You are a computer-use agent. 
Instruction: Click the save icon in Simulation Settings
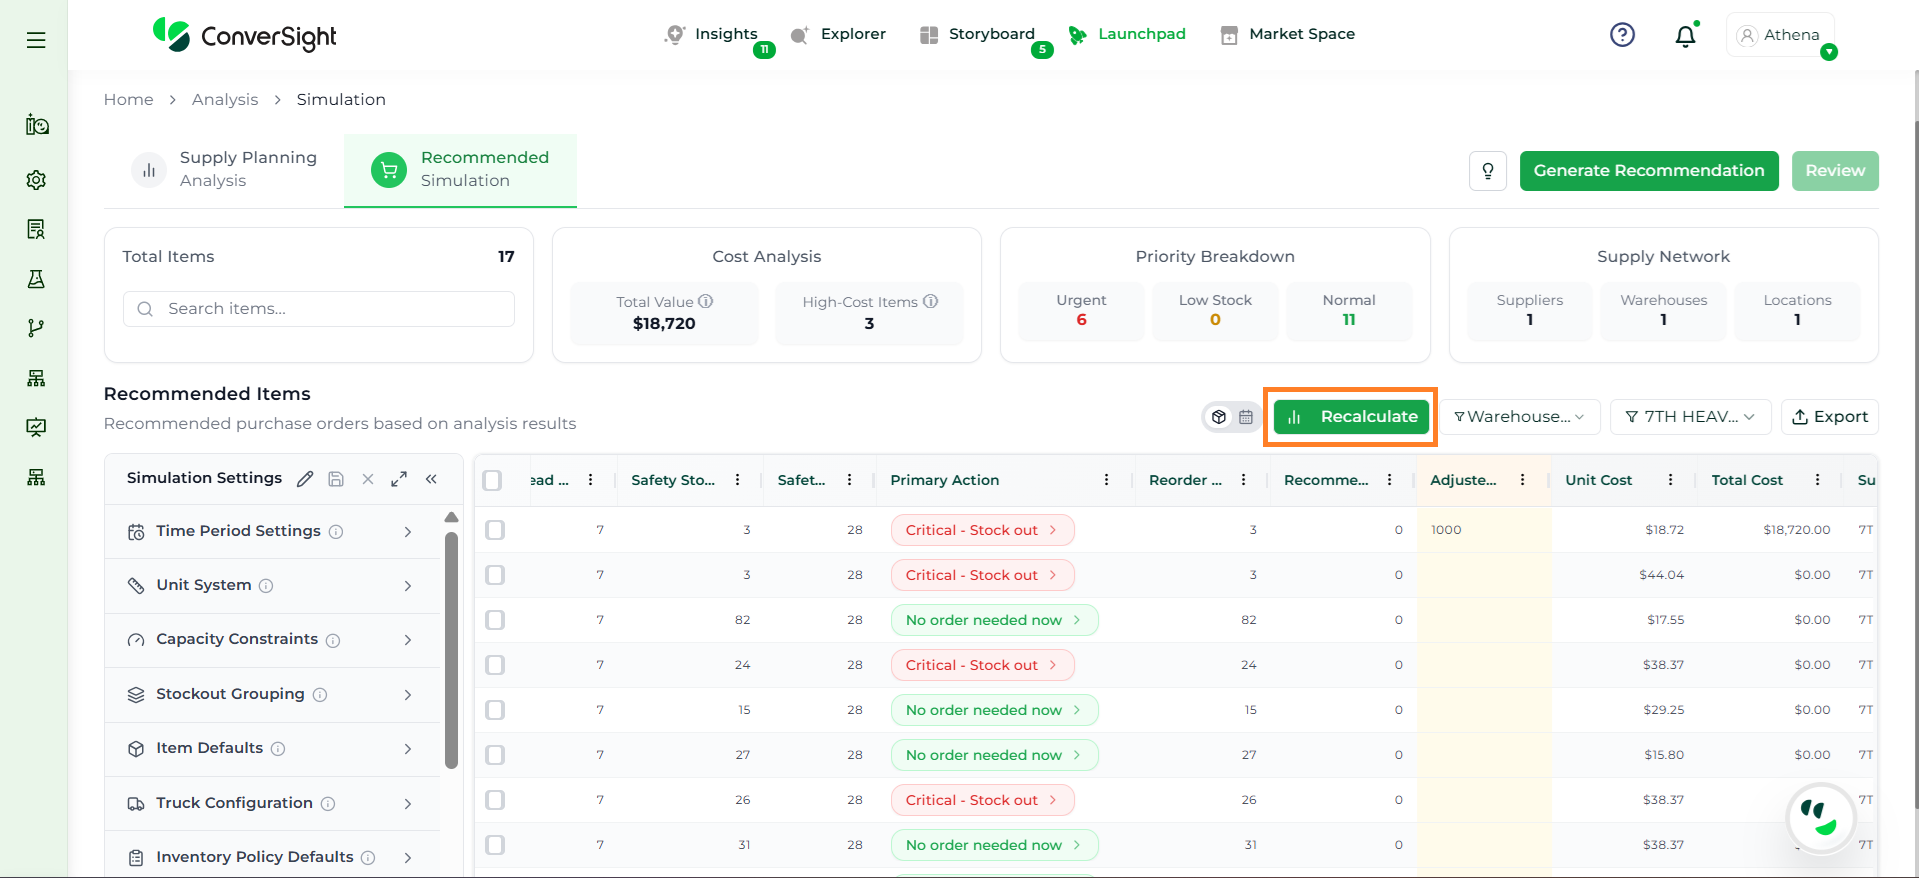(336, 479)
